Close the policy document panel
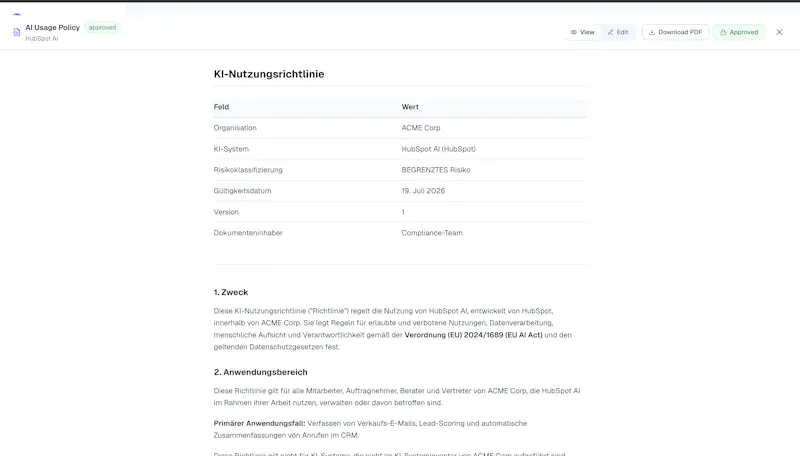The width and height of the screenshot is (800, 456). (779, 32)
